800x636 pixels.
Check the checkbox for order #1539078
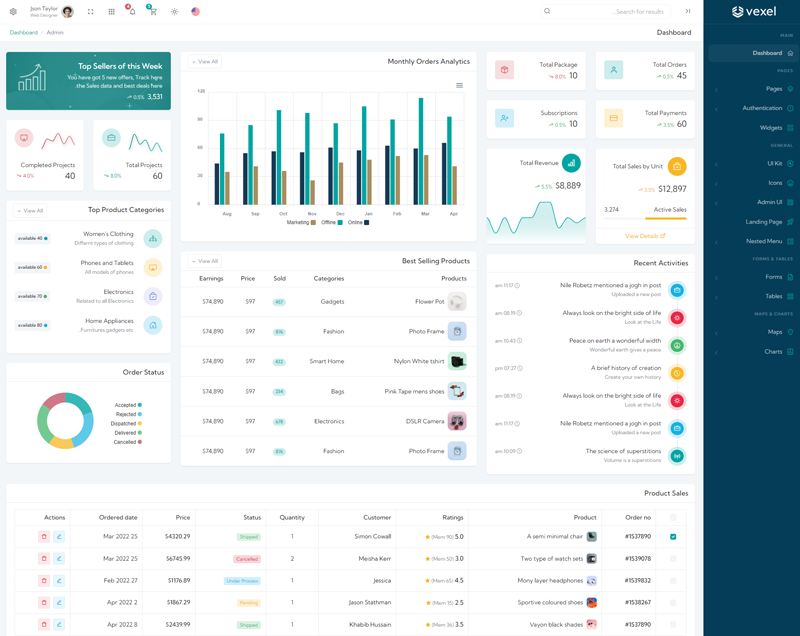click(x=673, y=559)
